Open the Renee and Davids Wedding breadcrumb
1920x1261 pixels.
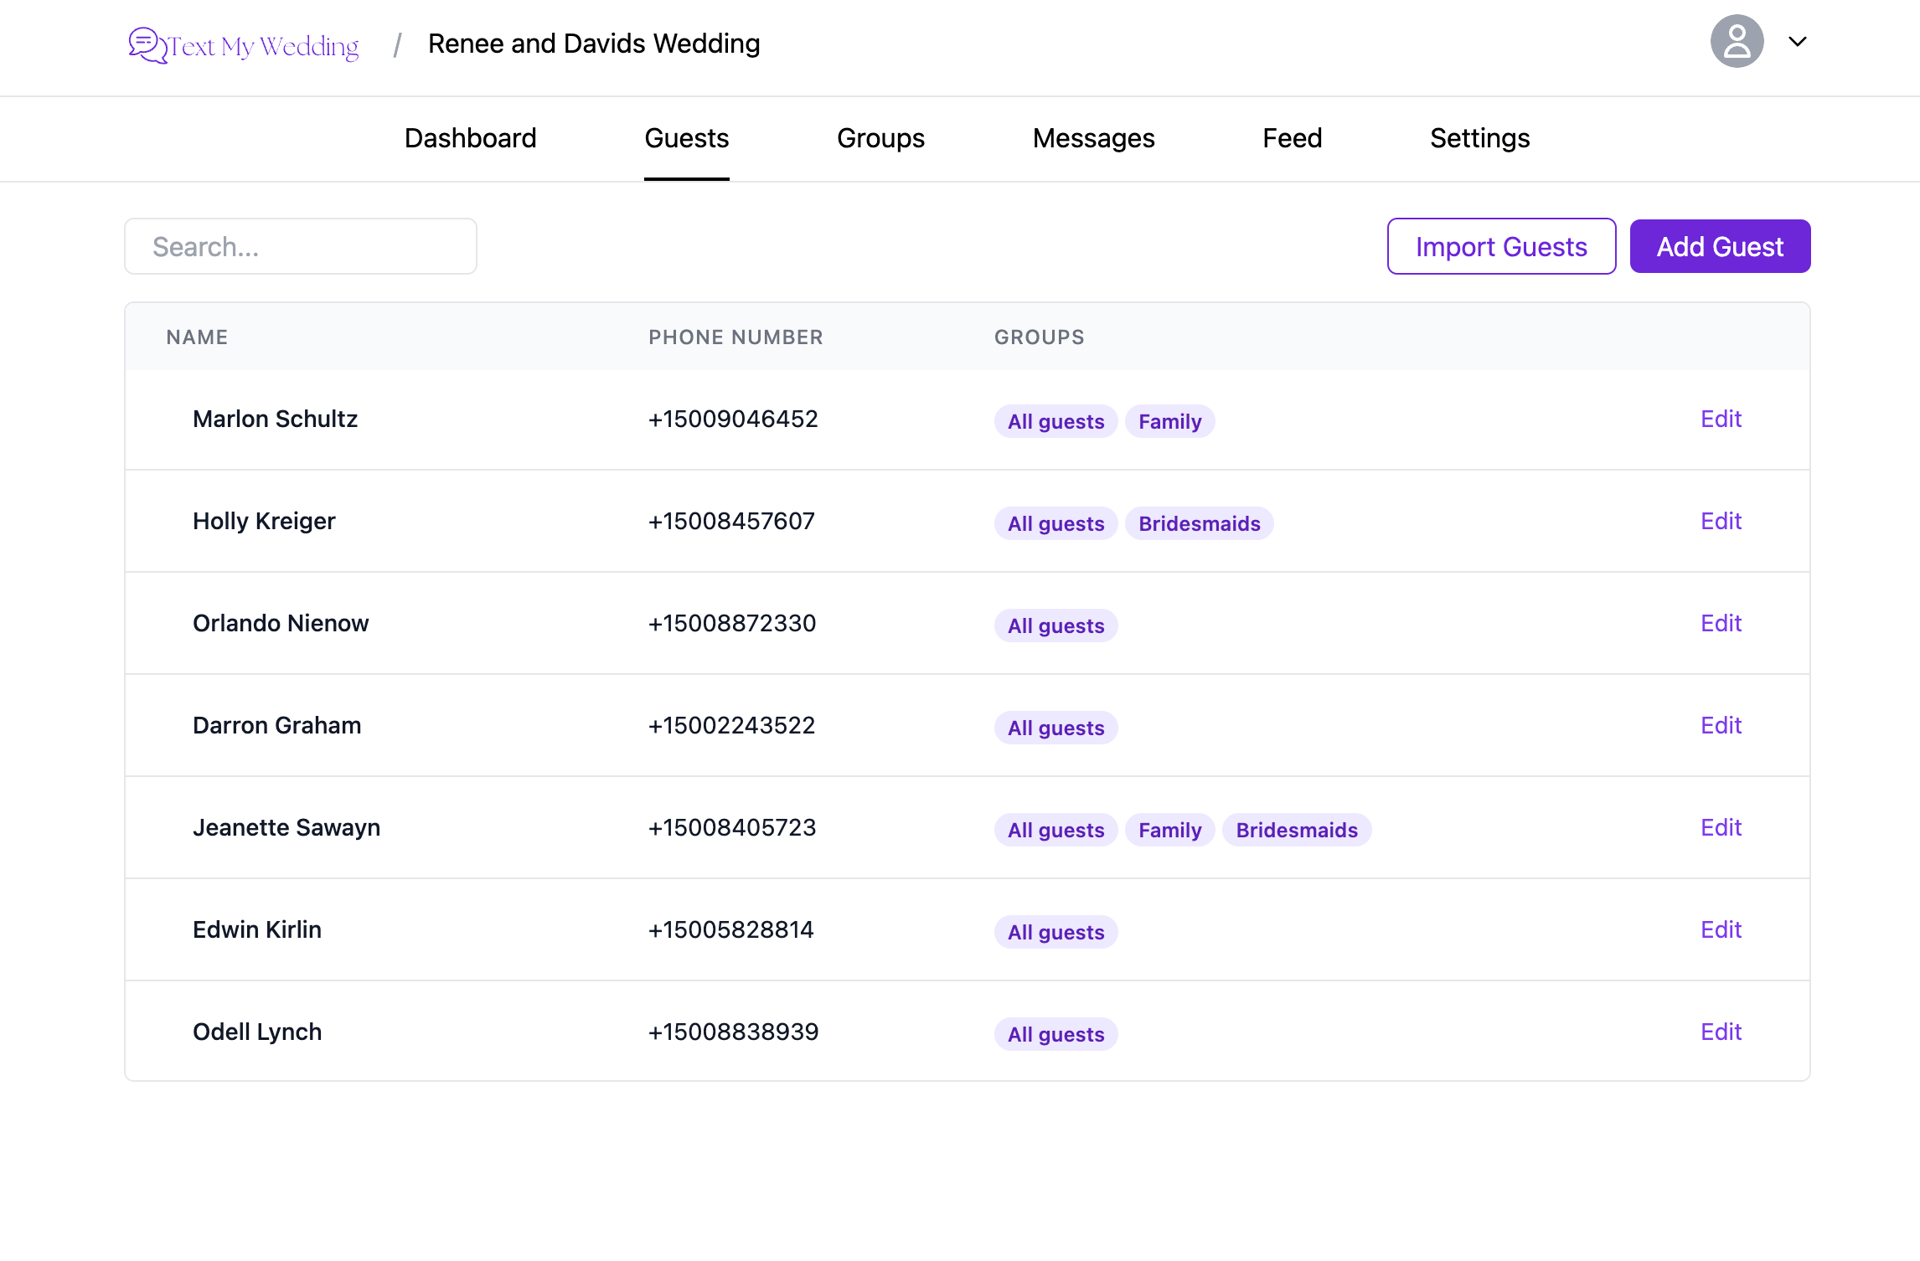[x=594, y=44]
